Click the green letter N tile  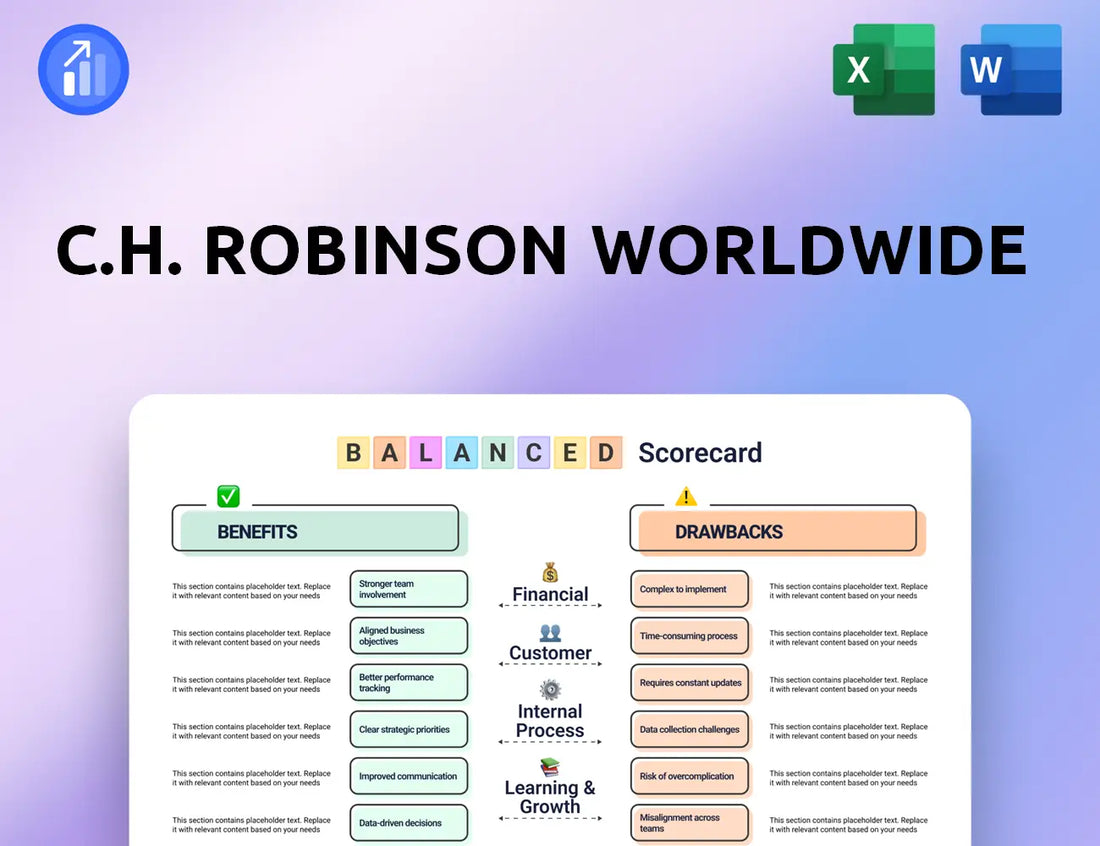pos(497,453)
